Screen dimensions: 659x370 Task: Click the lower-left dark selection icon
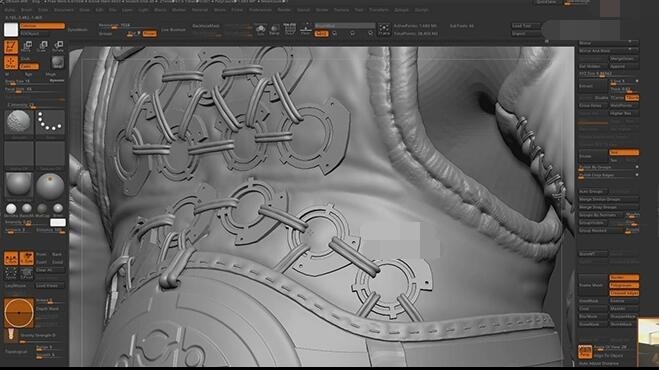pyautogui.click(x=11, y=274)
